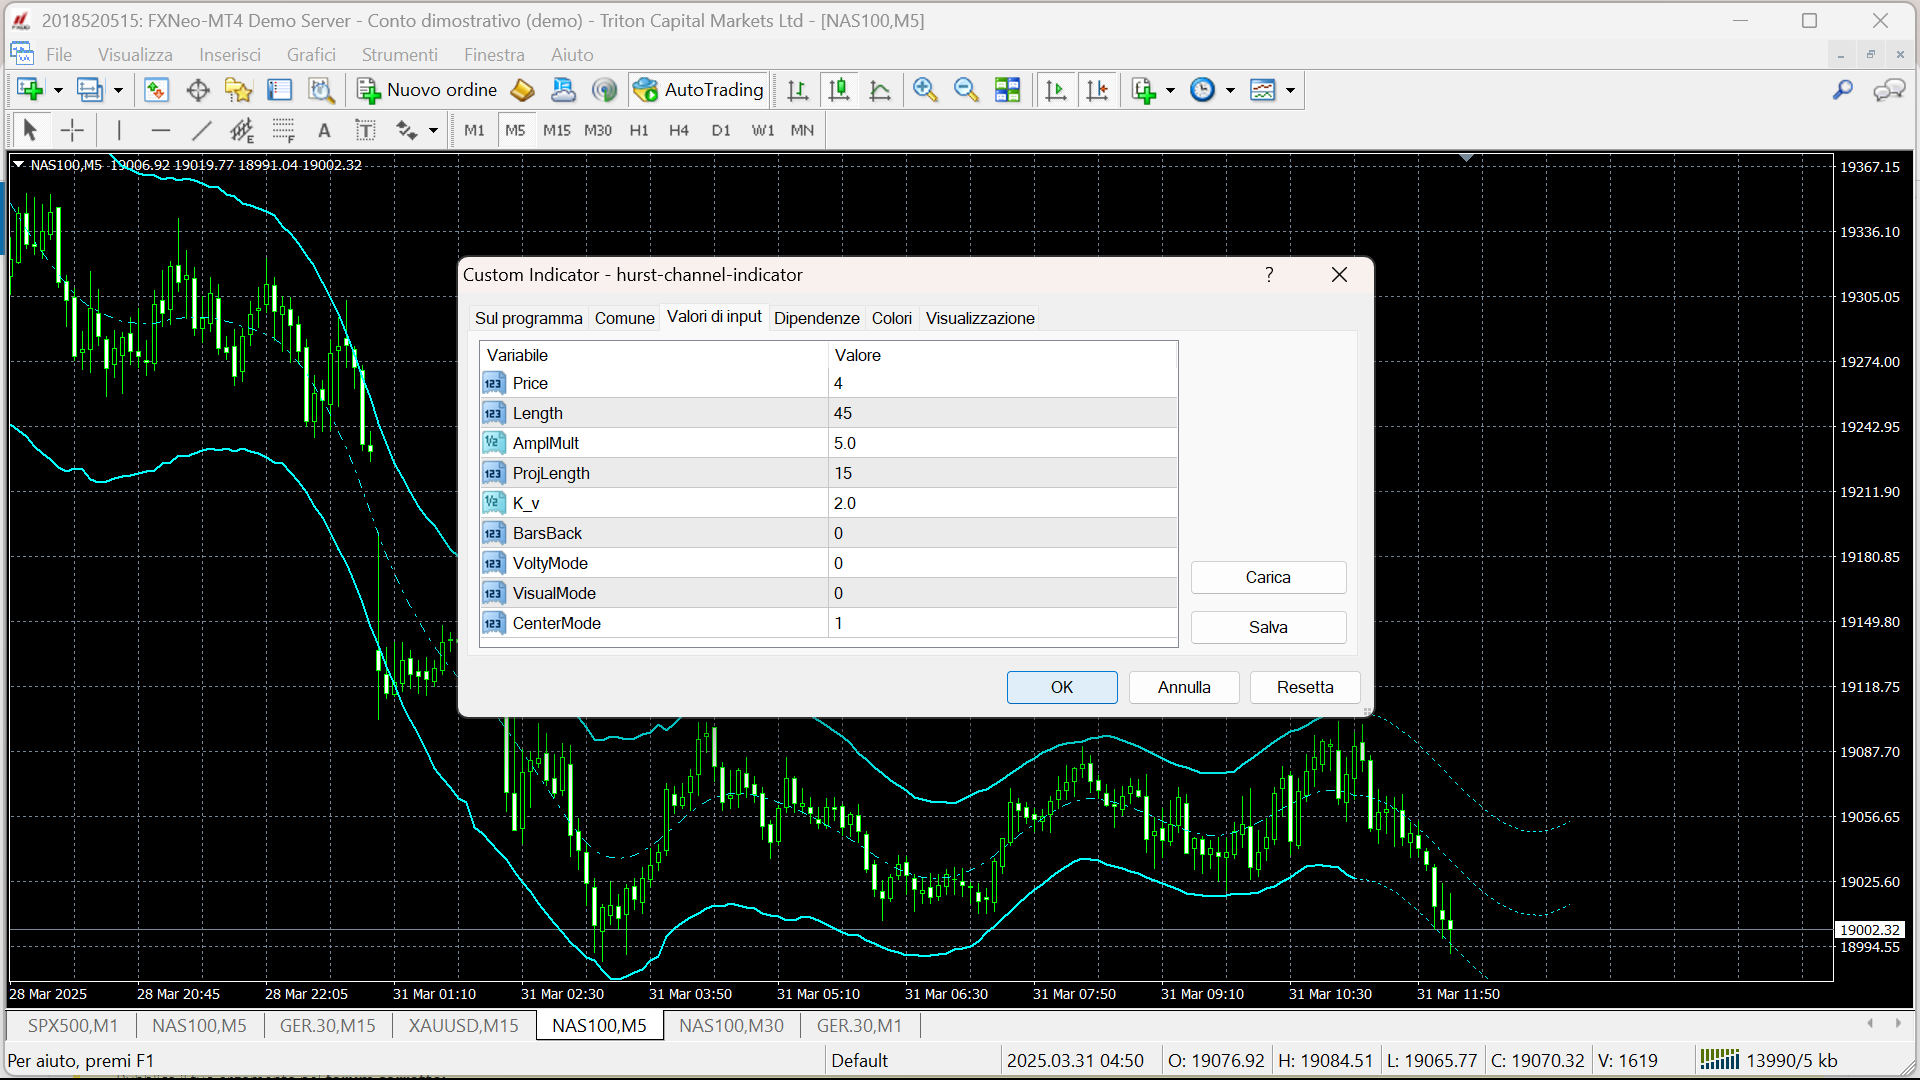Viewport: 1920px width, 1080px height.
Task: Switch to the Colori tab
Action: [x=891, y=318]
